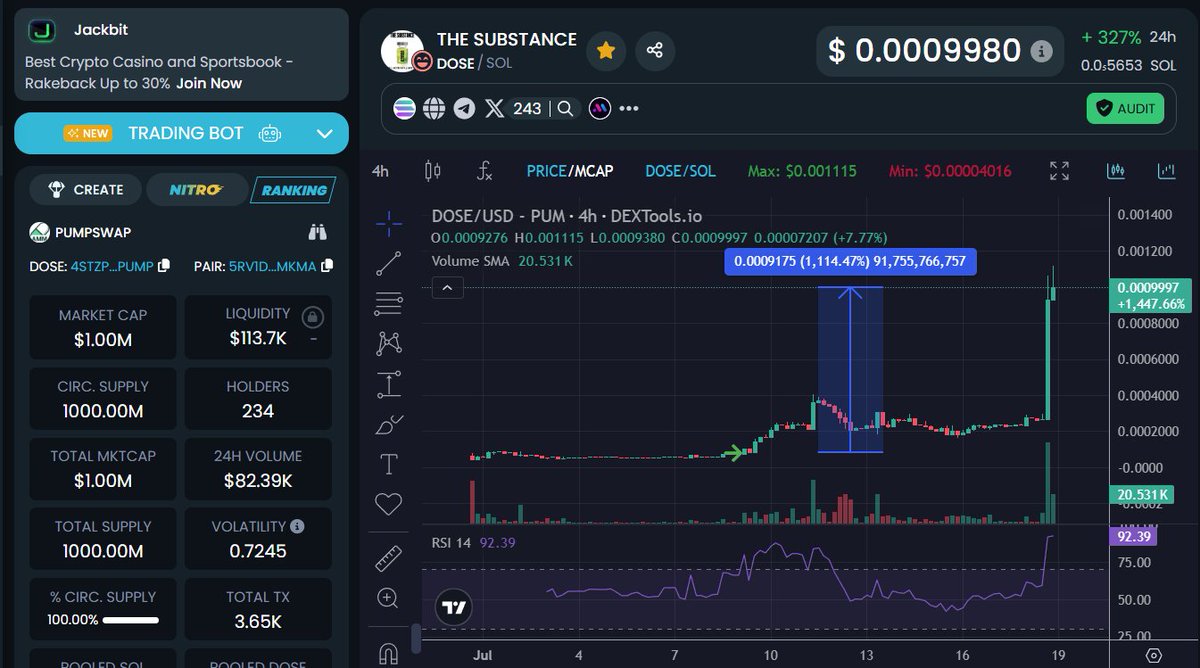Collapse the chart legend with the caret button
This screenshot has height=668, width=1200.
(x=447, y=288)
